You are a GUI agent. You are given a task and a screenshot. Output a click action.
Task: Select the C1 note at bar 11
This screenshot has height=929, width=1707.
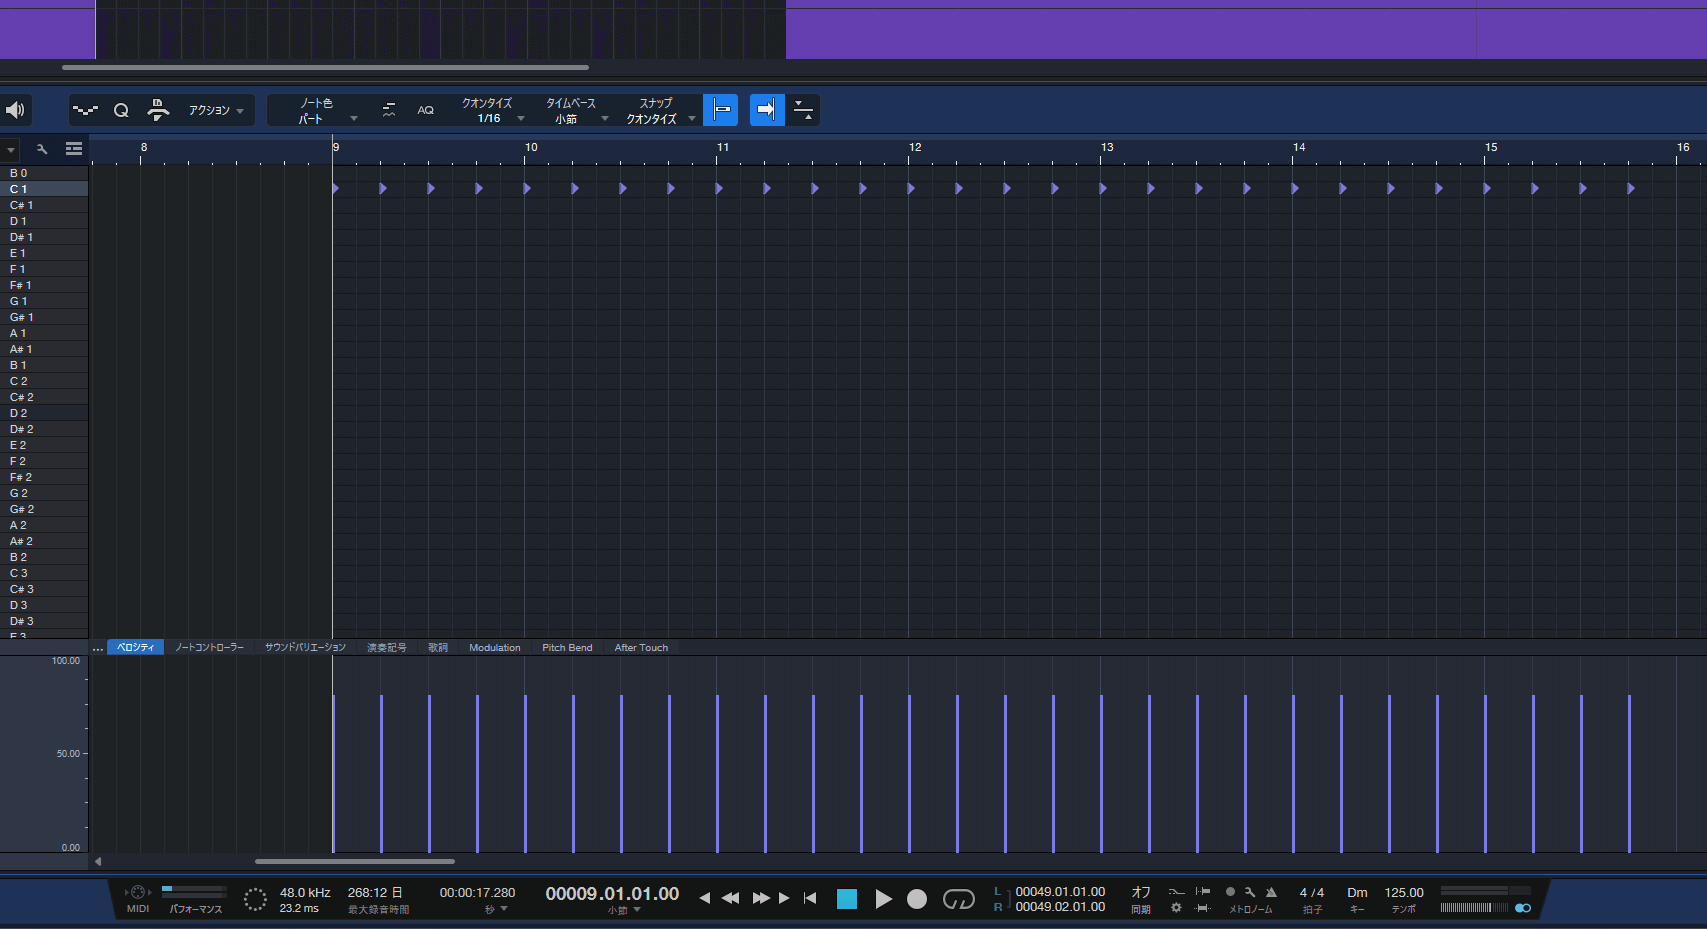[x=720, y=188]
